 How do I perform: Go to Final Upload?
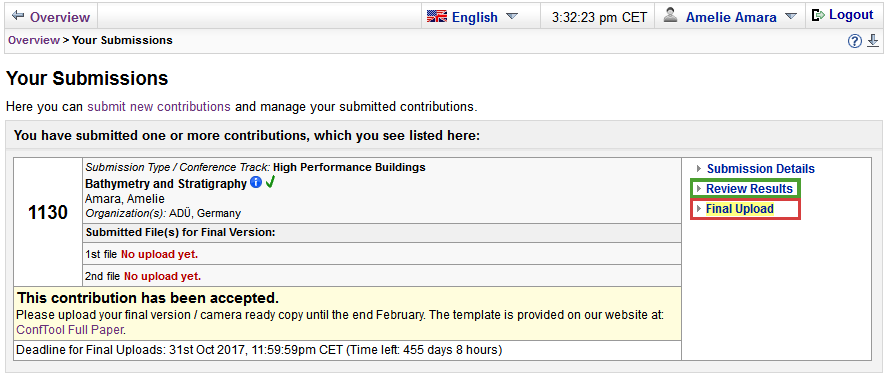pos(740,209)
